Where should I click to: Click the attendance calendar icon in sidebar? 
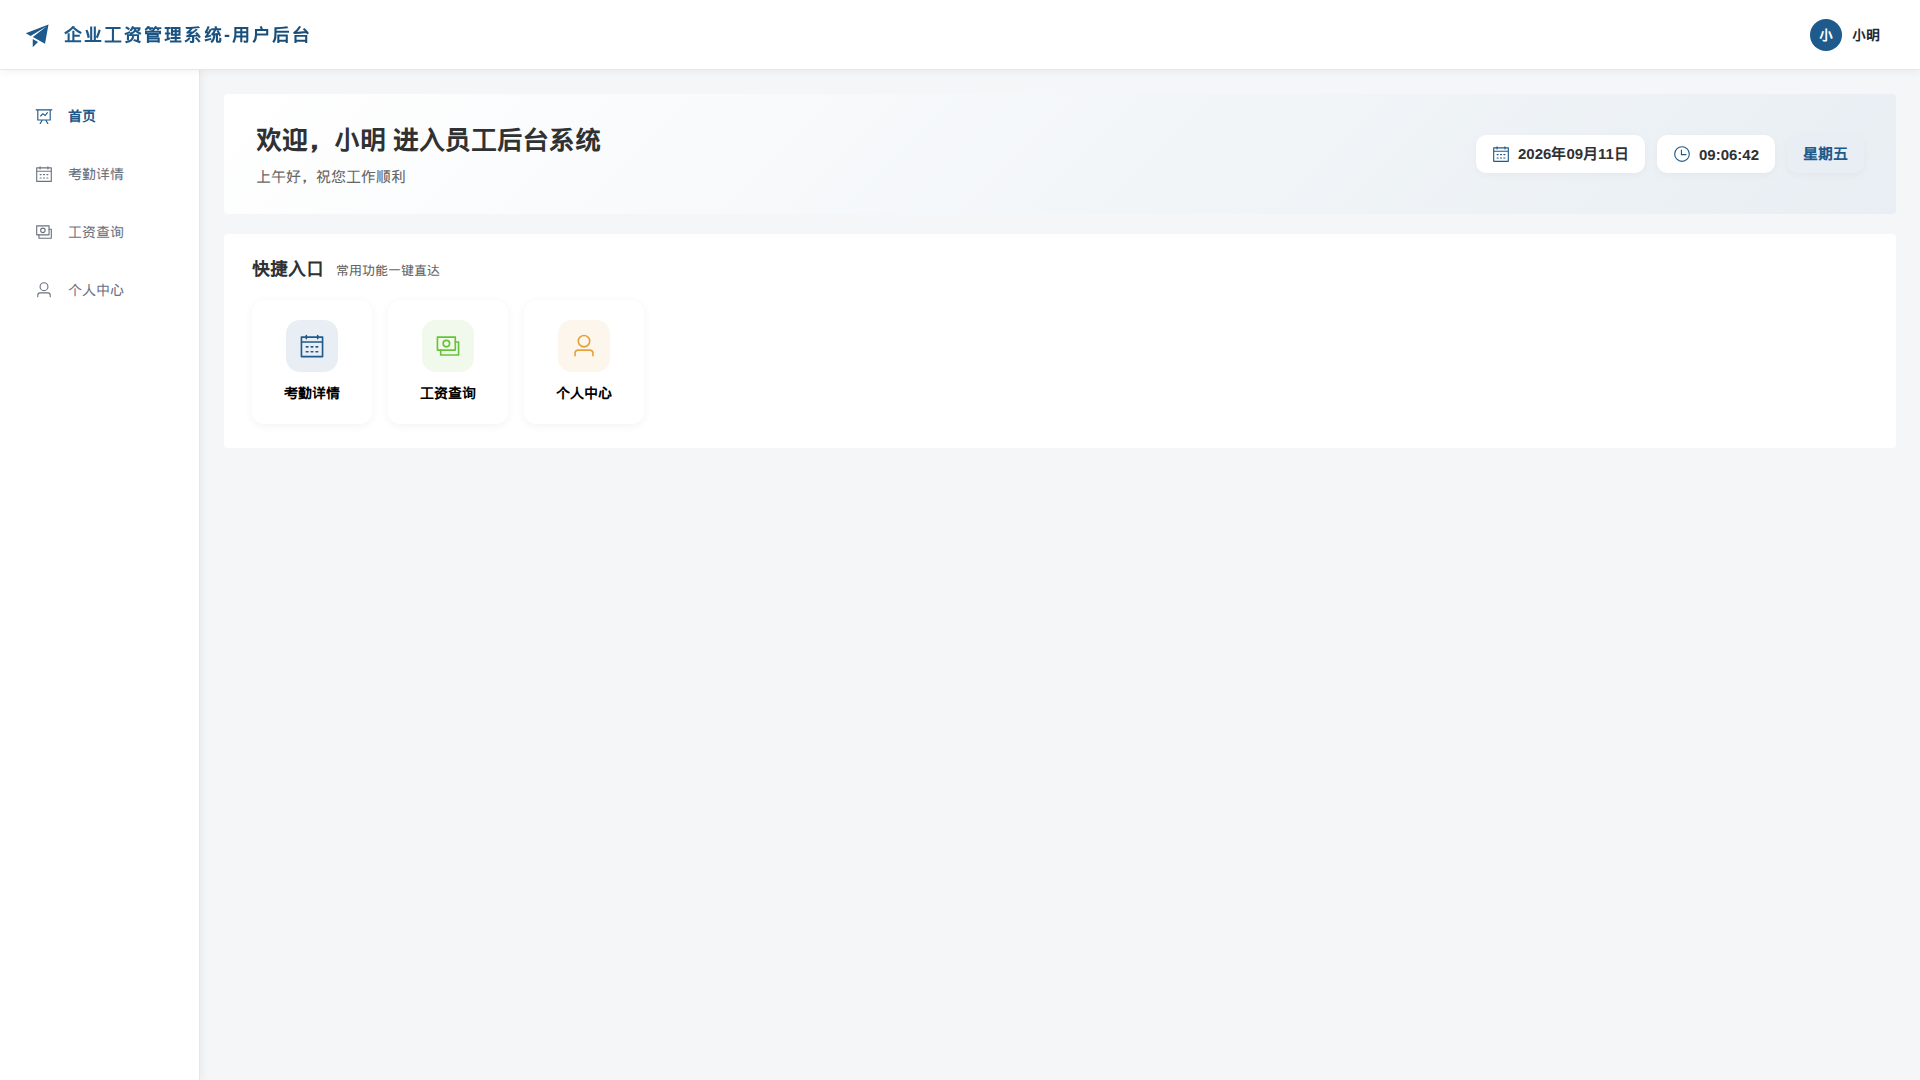click(x=44, y=174)
